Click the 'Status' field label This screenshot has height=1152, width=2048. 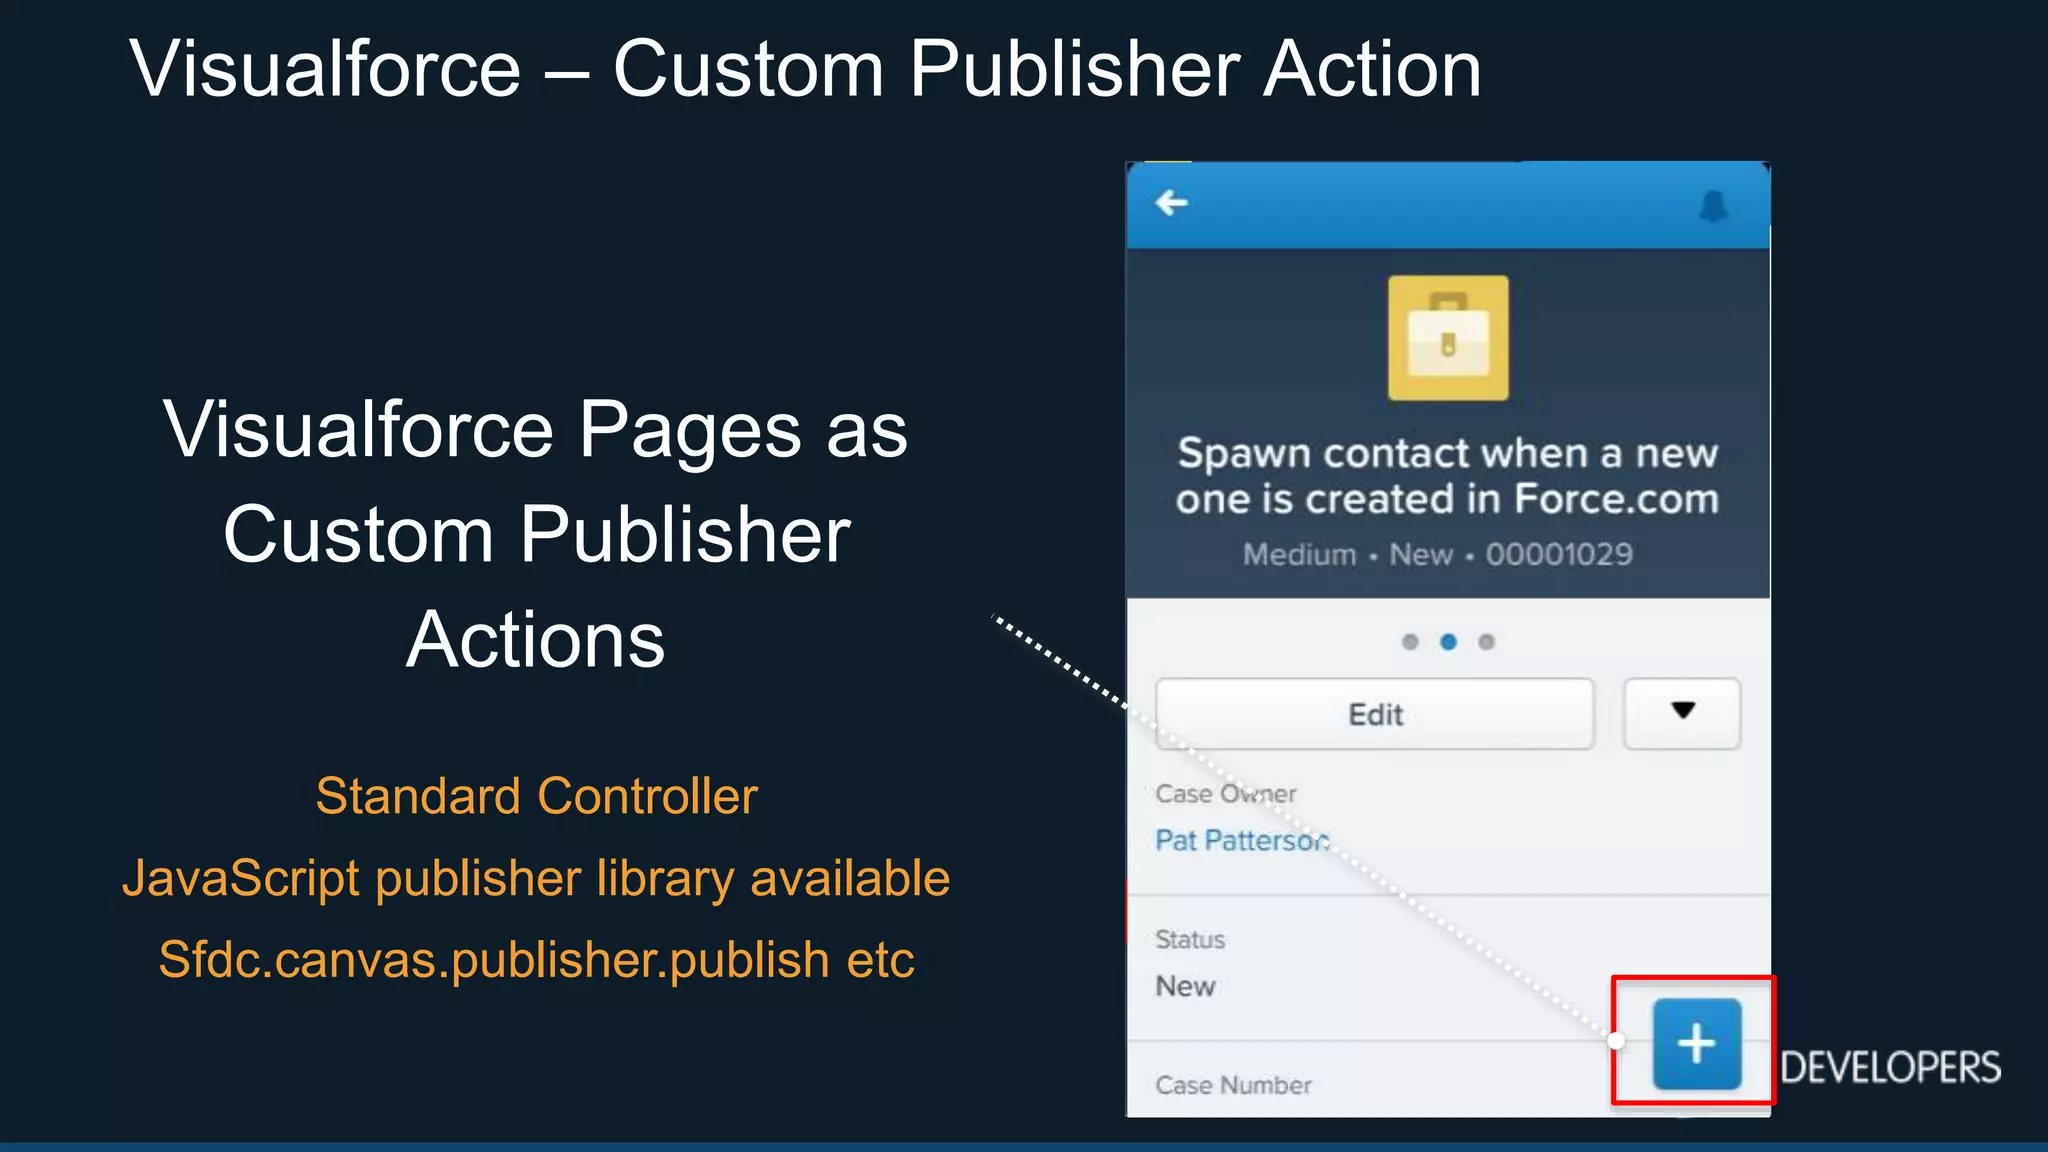pos(1190,940)
